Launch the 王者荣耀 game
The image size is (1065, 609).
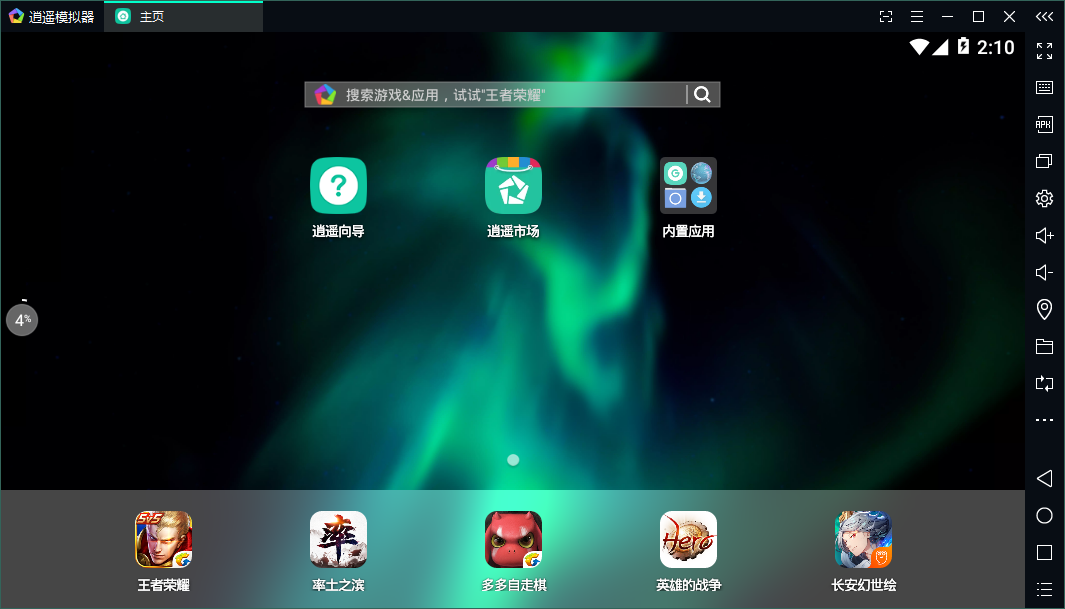(x=163, y=539)
